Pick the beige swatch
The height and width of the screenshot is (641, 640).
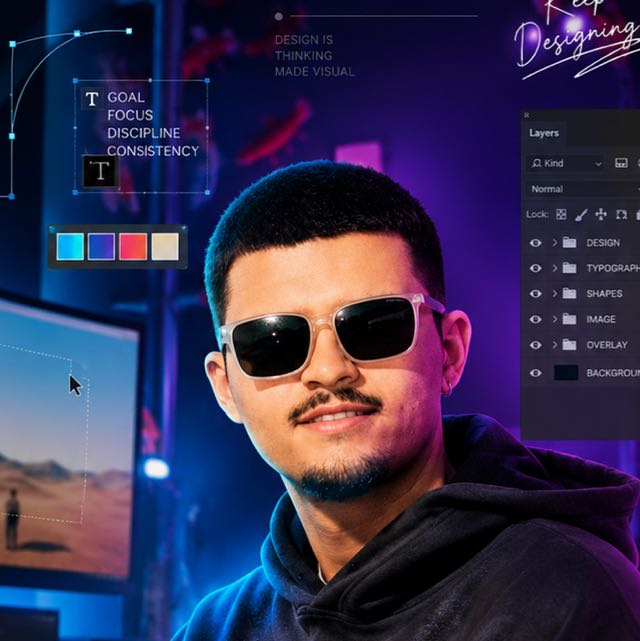(x=165, y=247)
